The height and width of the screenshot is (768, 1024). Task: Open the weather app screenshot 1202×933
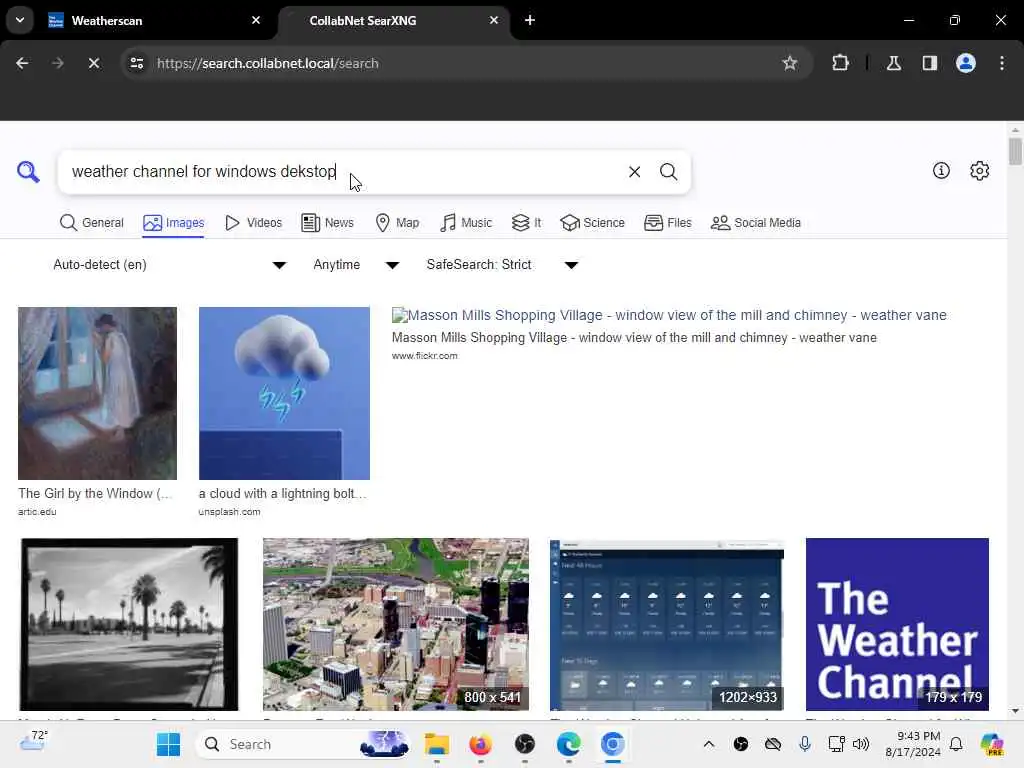click(667, 624)
